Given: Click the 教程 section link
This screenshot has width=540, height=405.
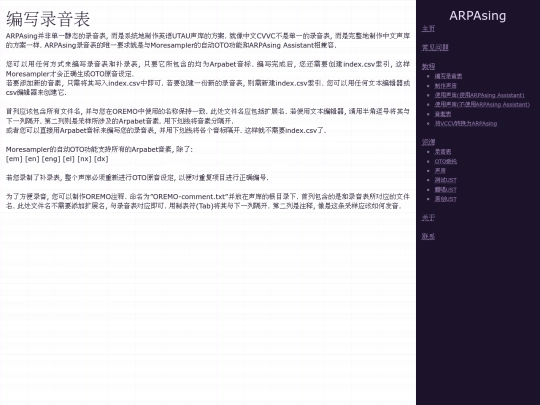Looking at the screenshot, I should tap(428, 66).
